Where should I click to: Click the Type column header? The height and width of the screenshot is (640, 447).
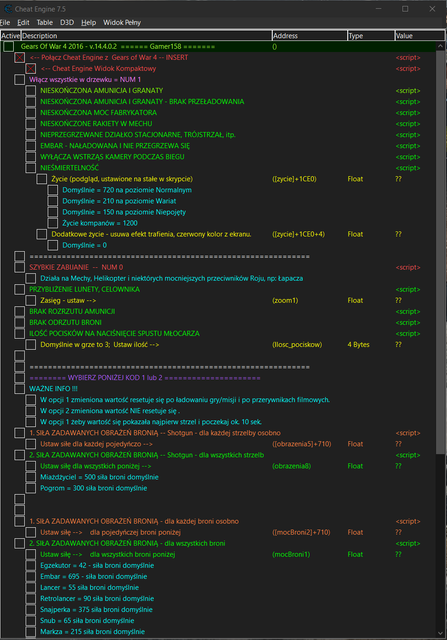tap(371, 36)
